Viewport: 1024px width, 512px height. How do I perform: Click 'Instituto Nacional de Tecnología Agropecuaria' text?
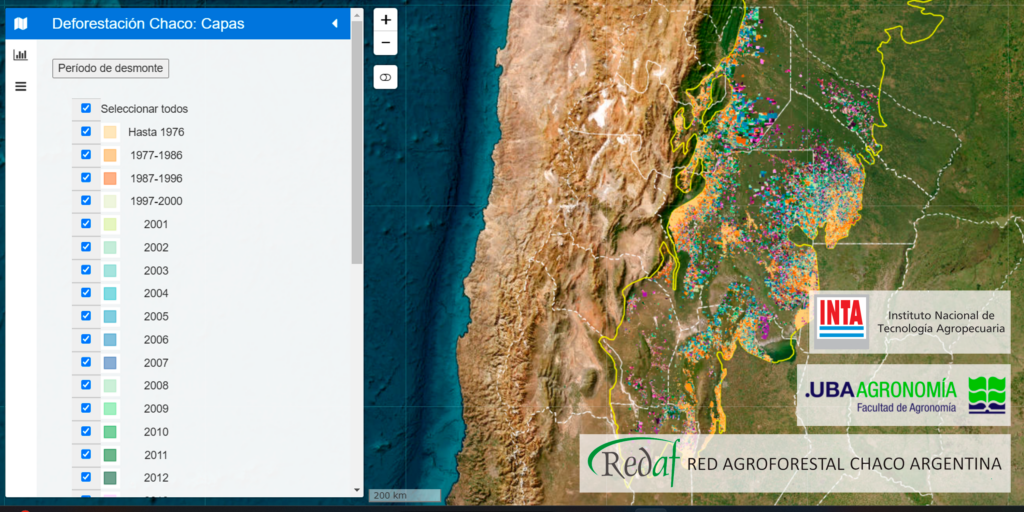941,322
